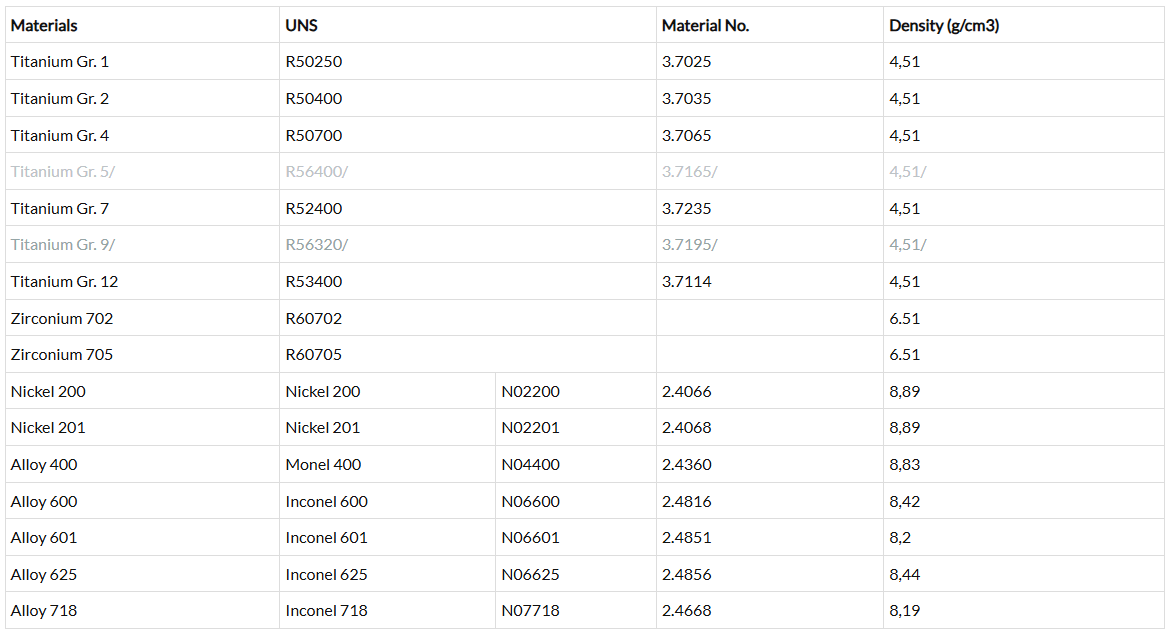The height and width of the screenshot is (637, 1170).
Task: Select the greyed-out R56320/ cell
Action: point(317,245)
